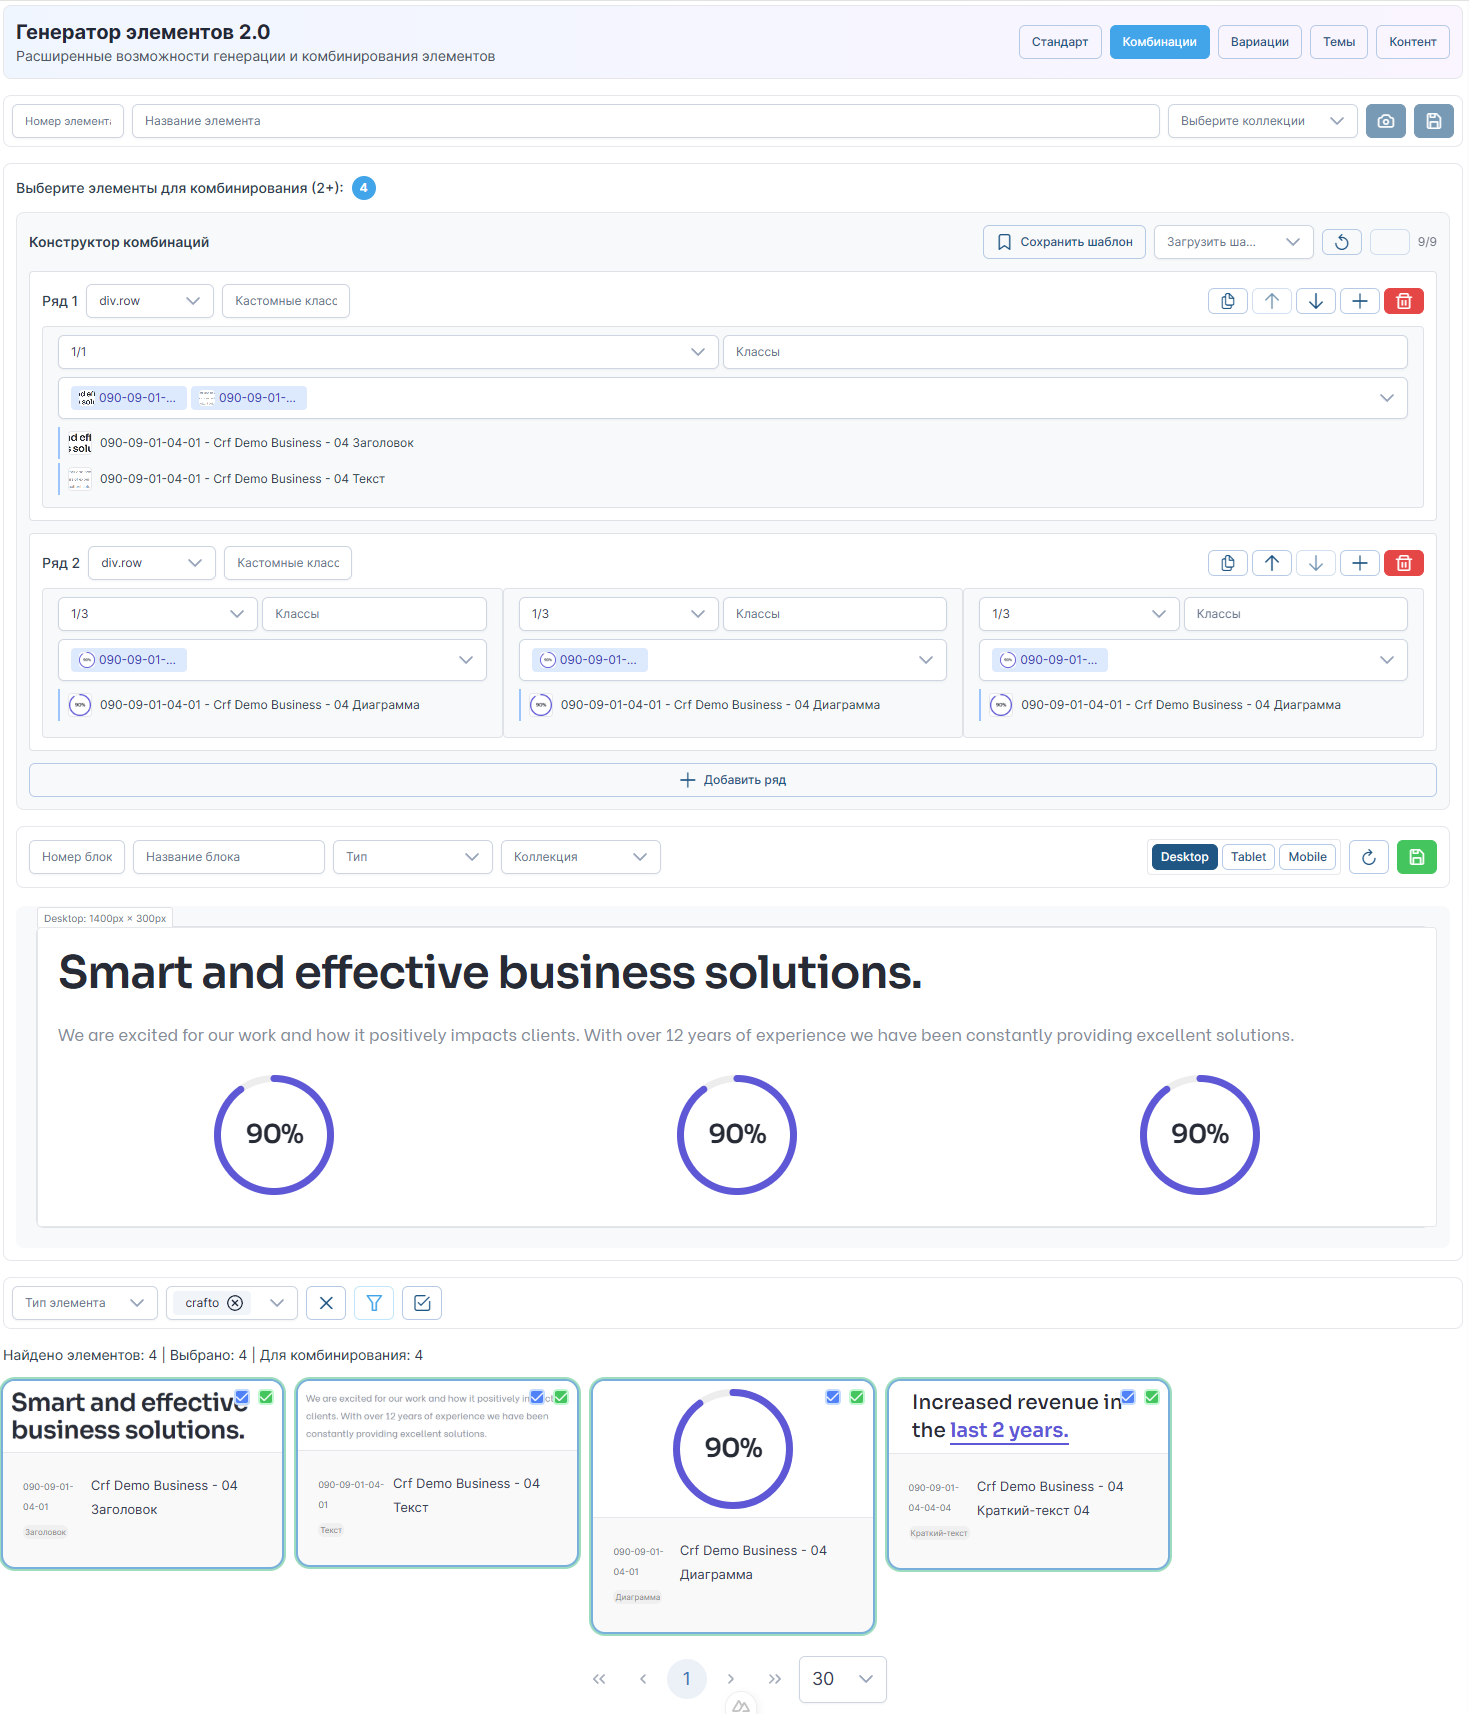1472x1724 pixels.
Task: Delete Ряд 1 with red trash icon
Action: [x=1404, y=301]
